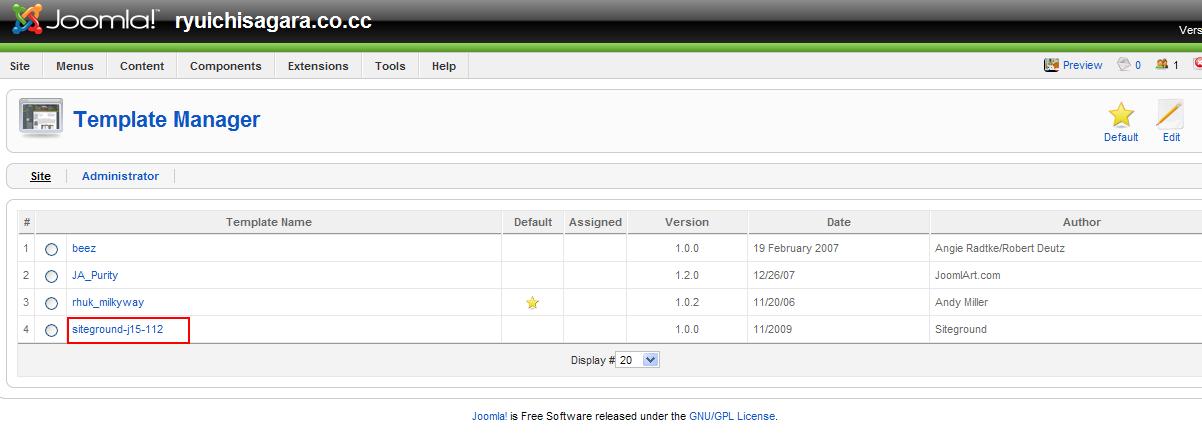Click the Template Manager header icon

(x=40, y=119)
